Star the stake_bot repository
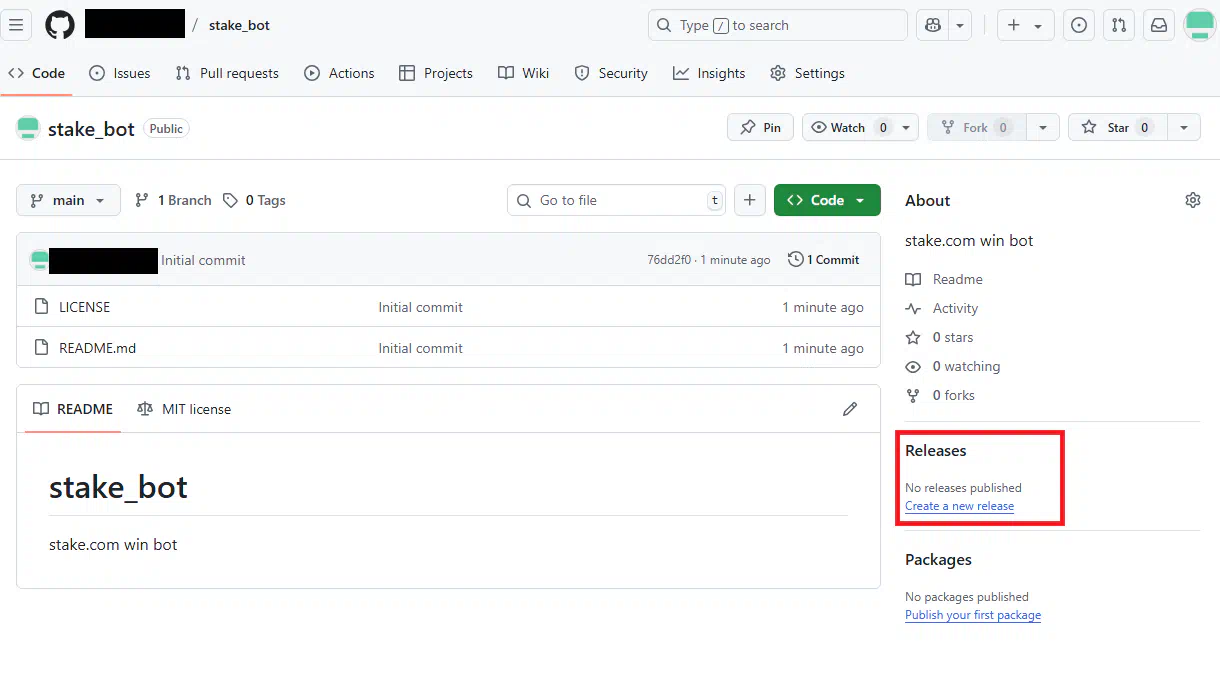Screen dimensions: 1220x681 (1118, 127)
